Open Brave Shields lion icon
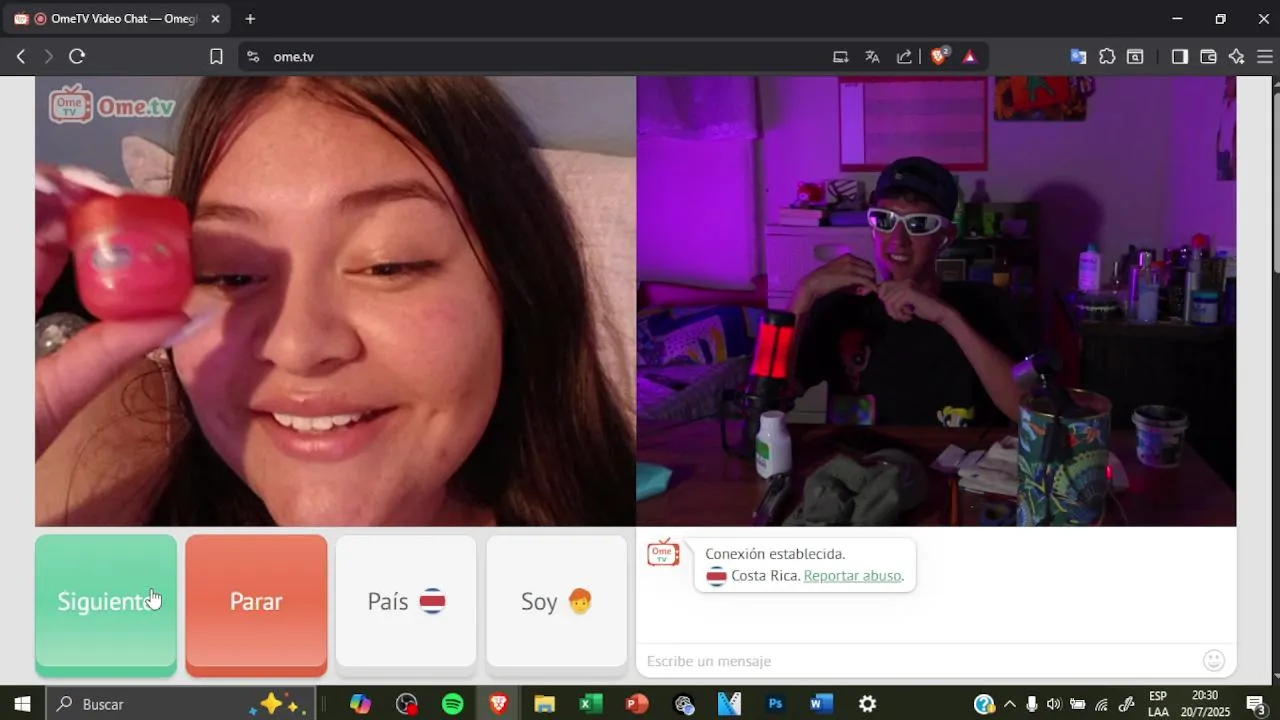1280x720 pixels. (x=939, y=56)
